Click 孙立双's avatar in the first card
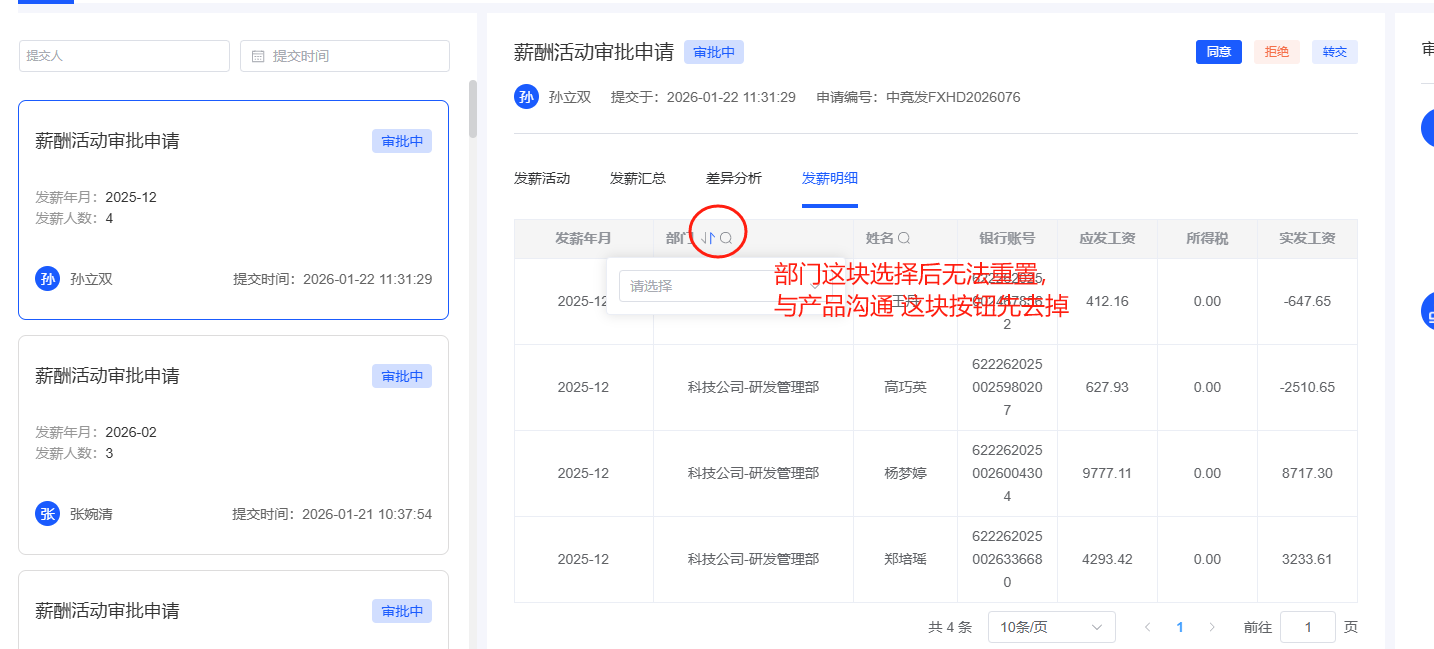Screen dimensions: 1434x649 (47, 279)
